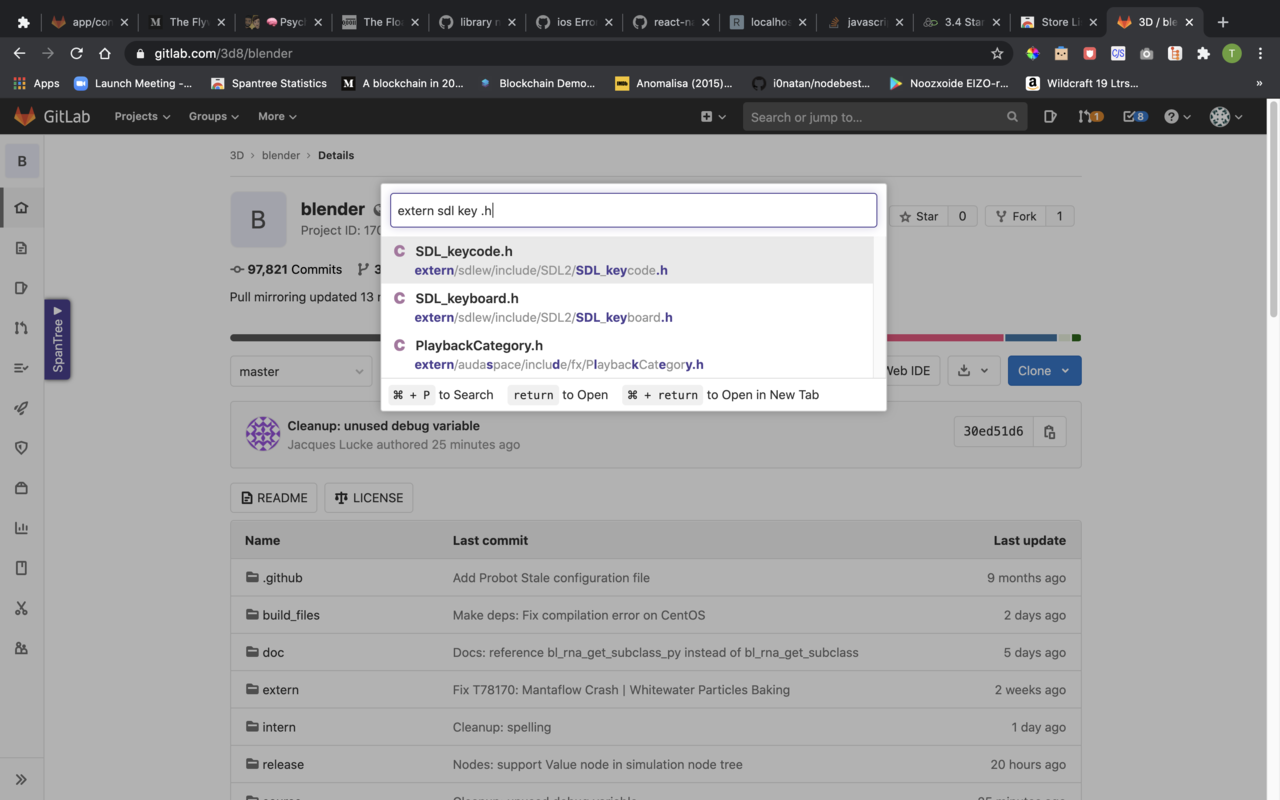Viewport: 1280px width, 800px height.
Task: Open the Spantree Statistics bookmark
Action: (269, 84)
